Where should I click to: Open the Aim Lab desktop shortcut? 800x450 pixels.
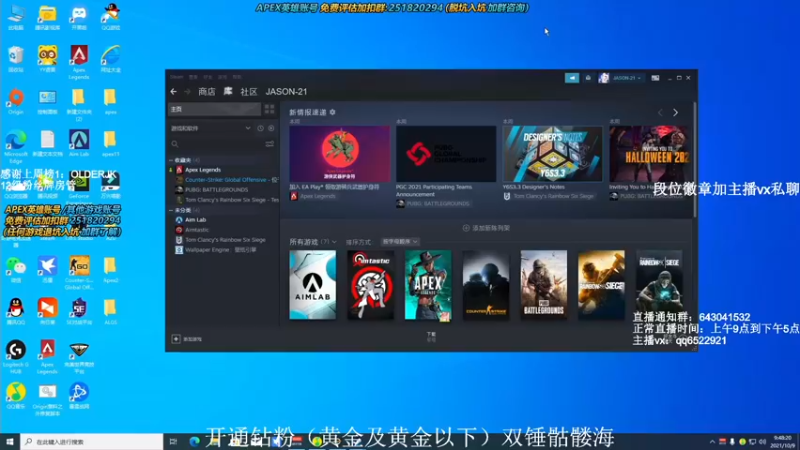79,143
